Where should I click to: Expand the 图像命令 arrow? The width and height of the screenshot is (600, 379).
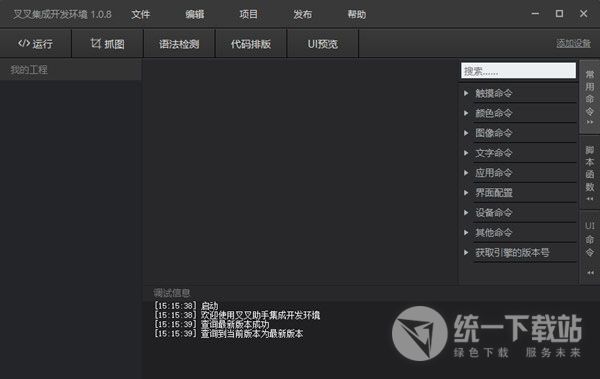[x=466, y=133]
